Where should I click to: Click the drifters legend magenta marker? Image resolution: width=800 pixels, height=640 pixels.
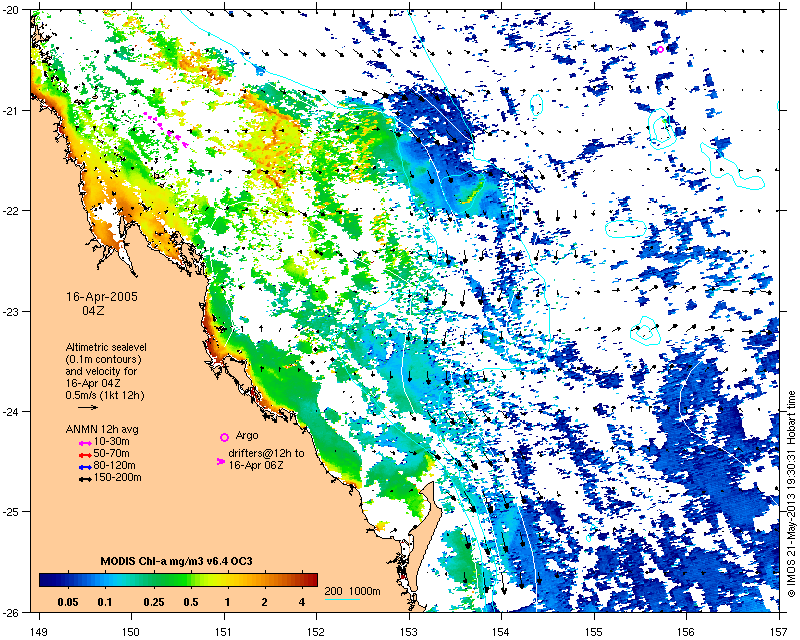point(221,461)
